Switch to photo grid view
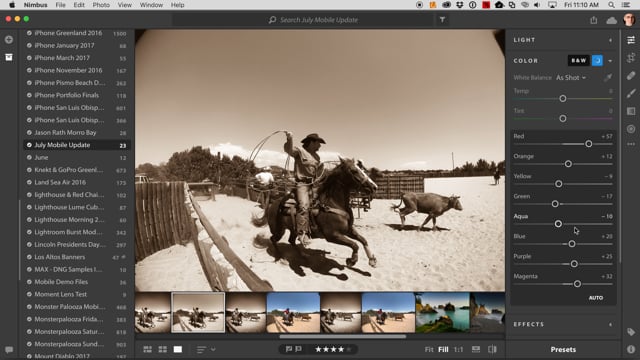Viewport: 640px width, 360px height. point(147,349)
